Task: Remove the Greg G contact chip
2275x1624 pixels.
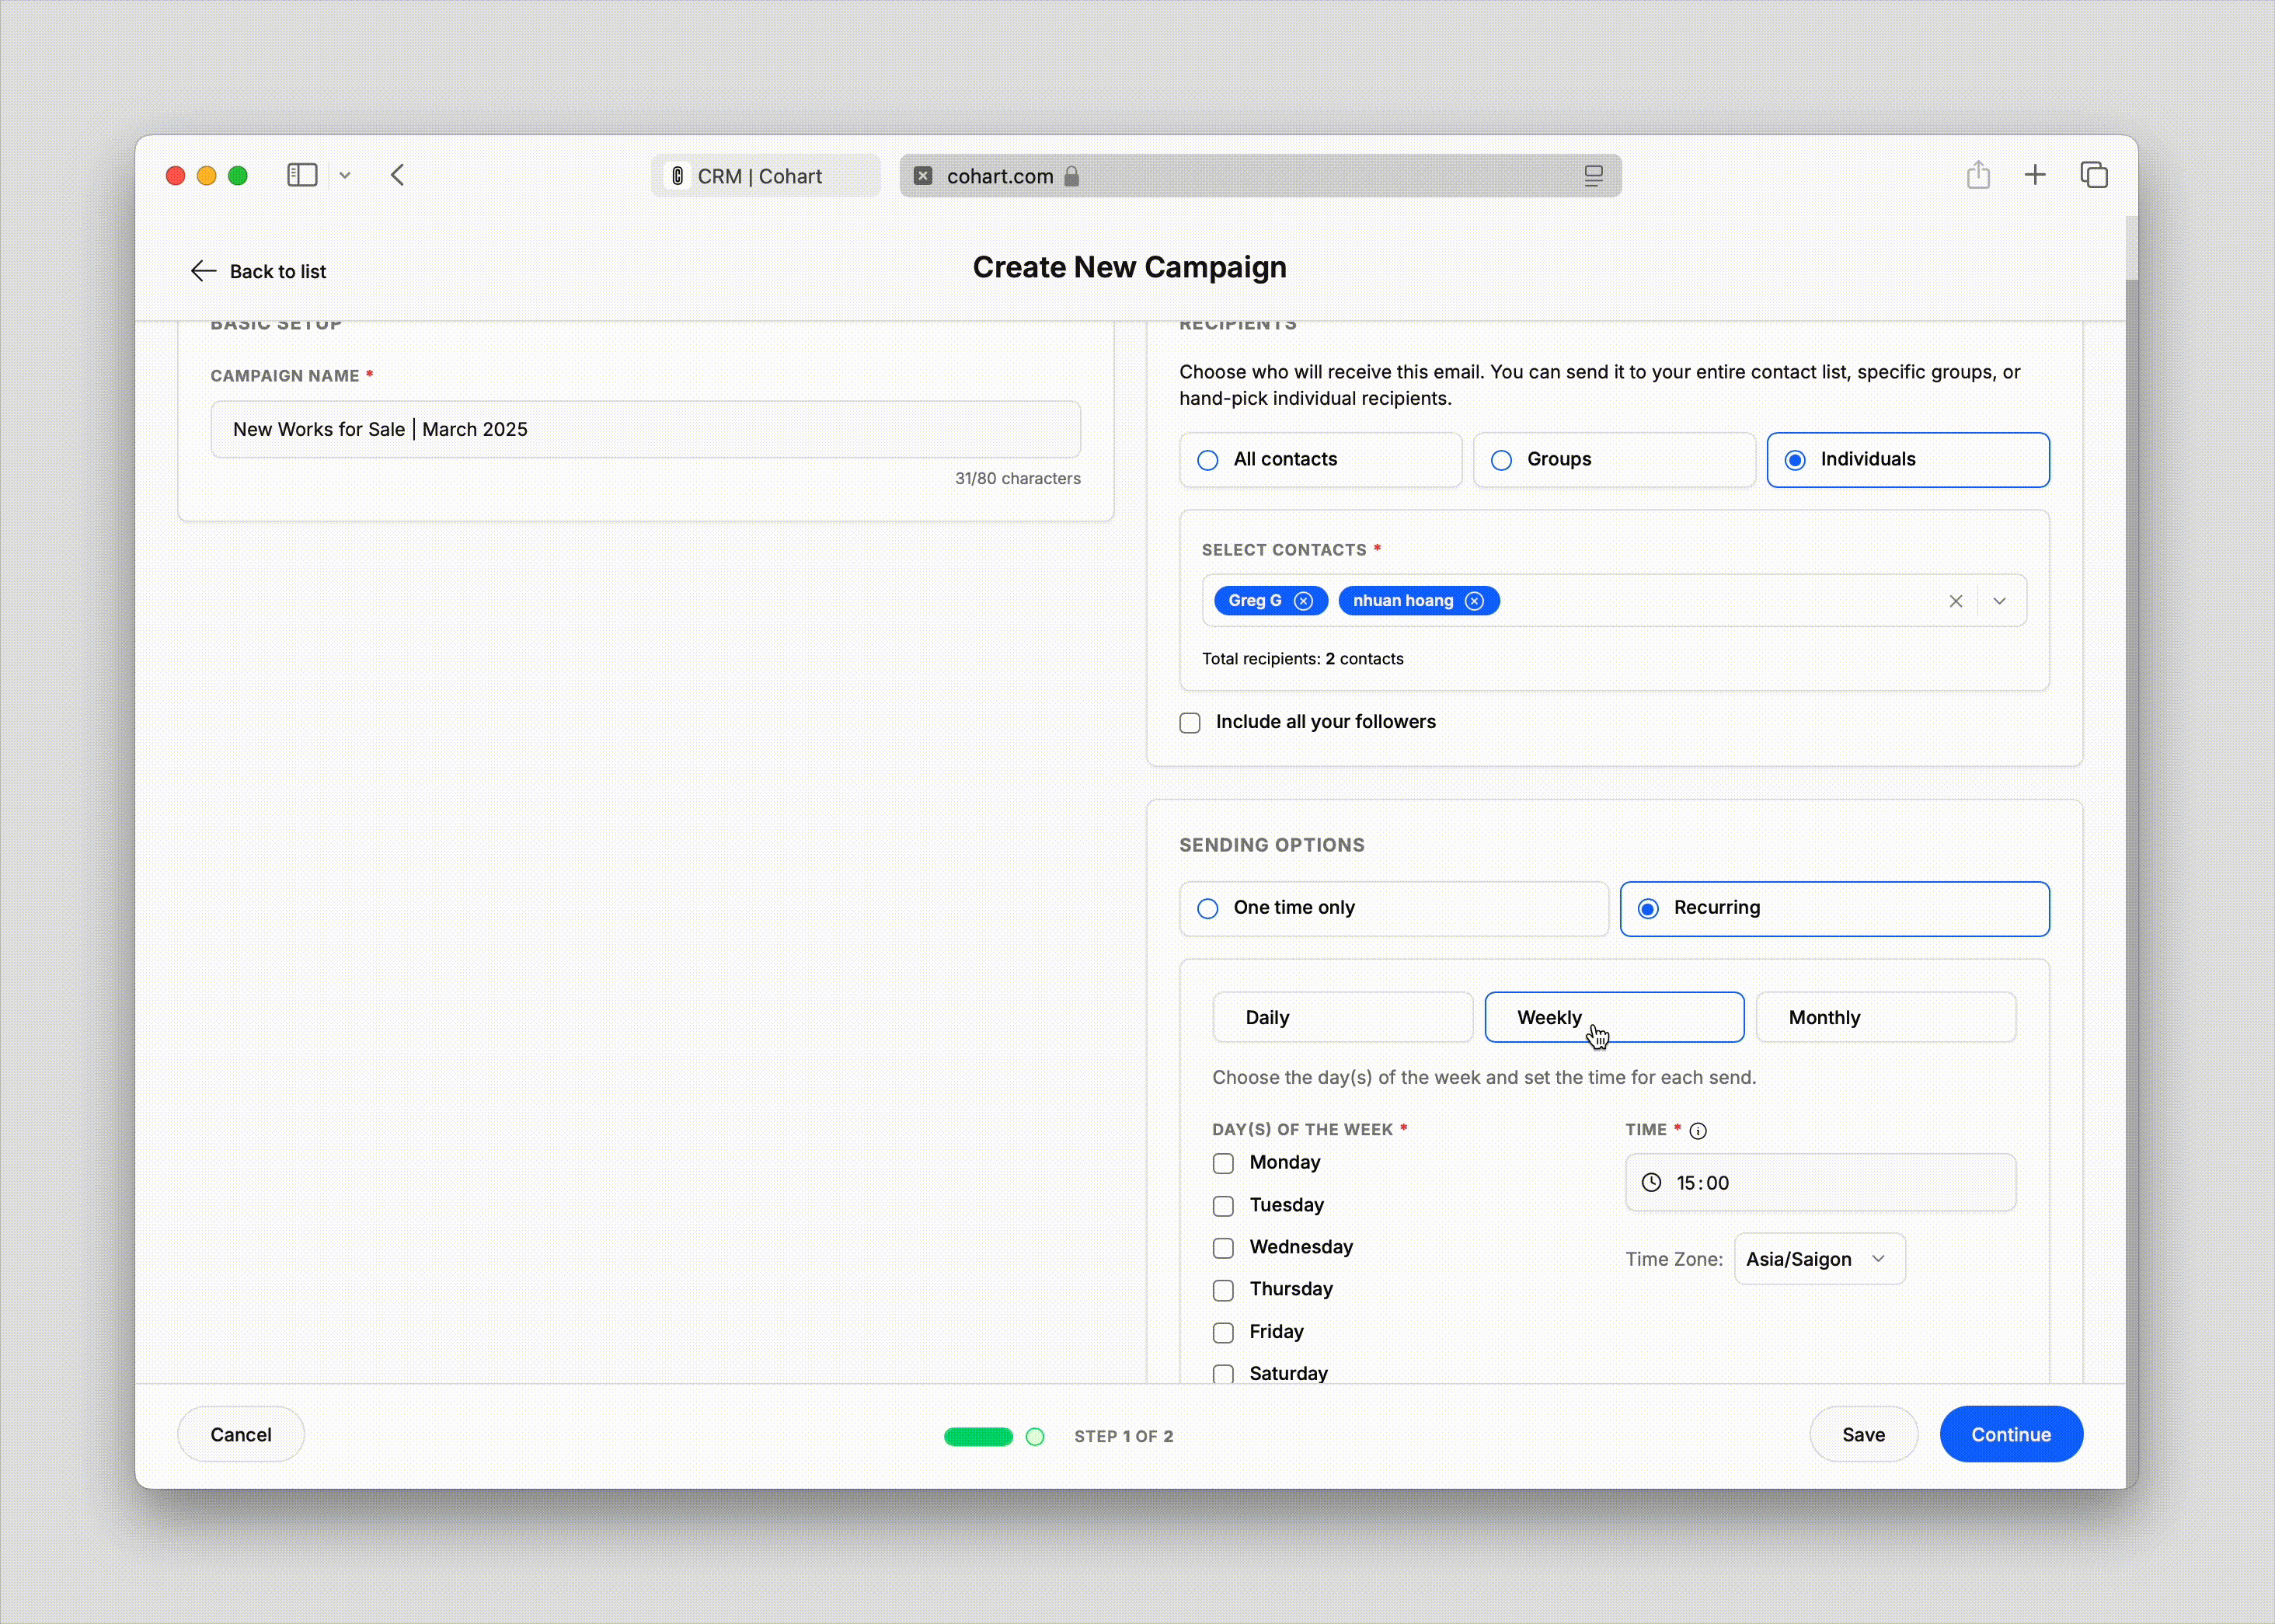Action: pyautogui.click(x=1303, y=601)
